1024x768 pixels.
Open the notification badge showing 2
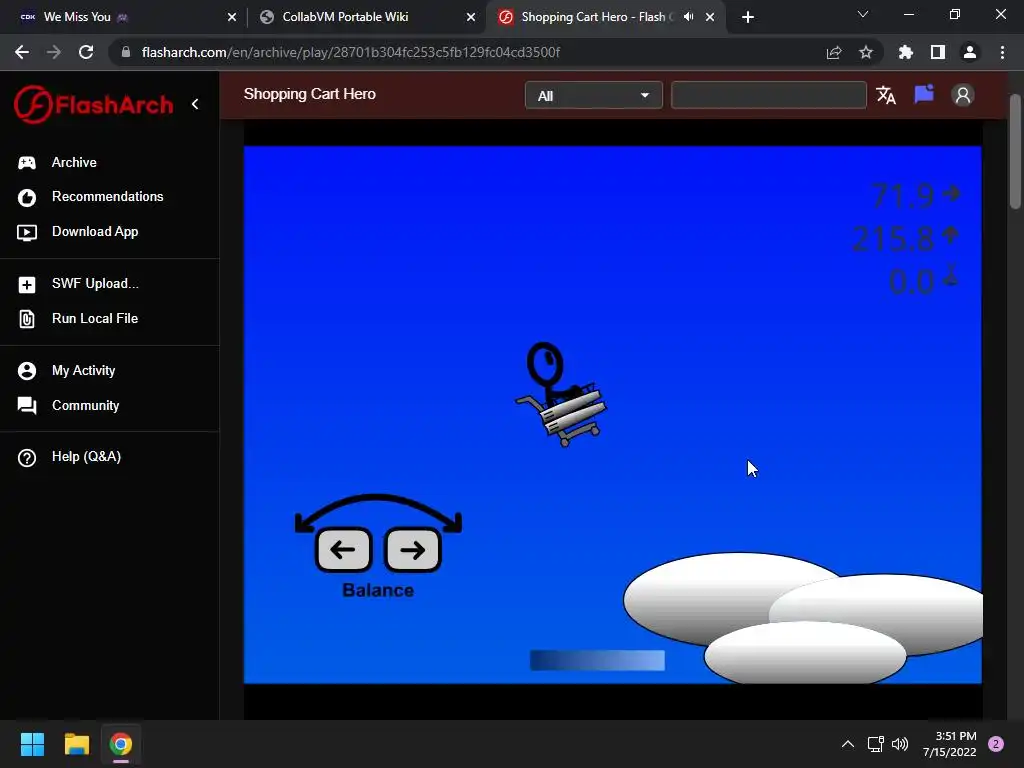(996, 744)
